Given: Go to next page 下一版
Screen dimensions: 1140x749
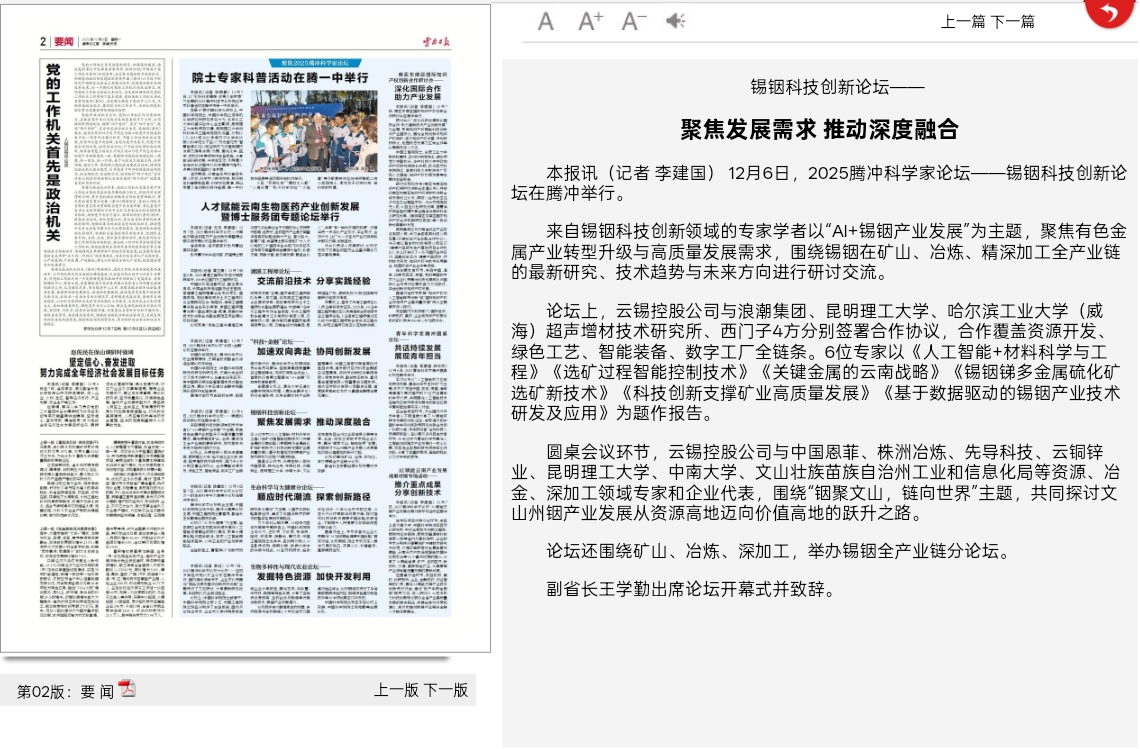Looking at the screenshot, I should [445, 690].
